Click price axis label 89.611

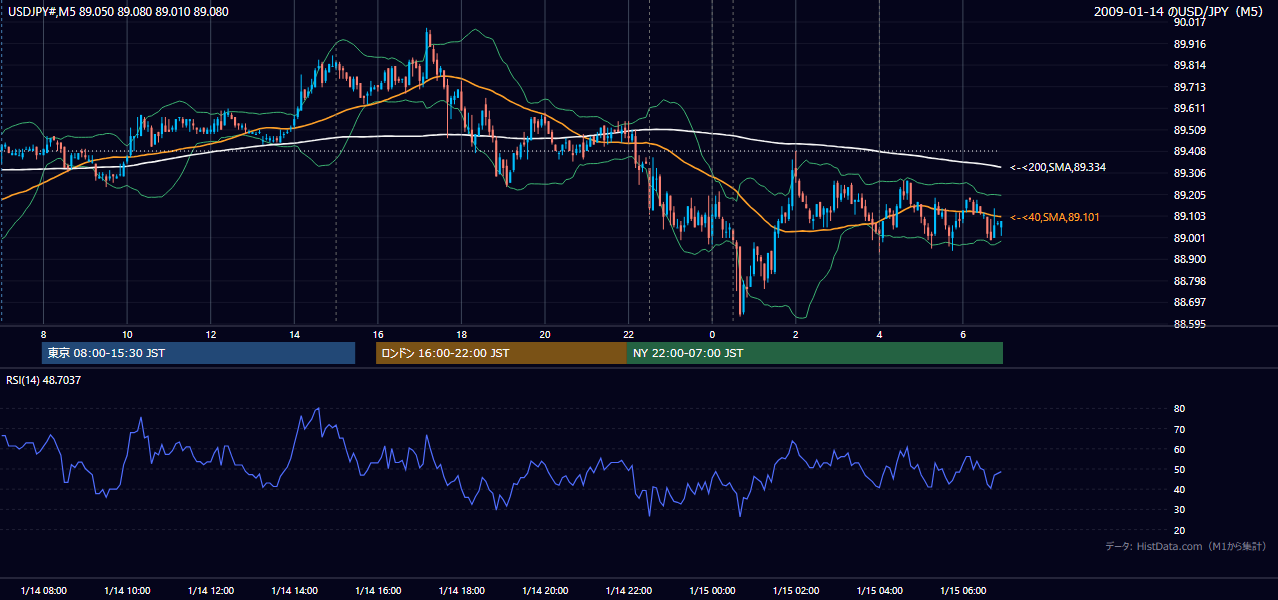tap(1190, 108)
